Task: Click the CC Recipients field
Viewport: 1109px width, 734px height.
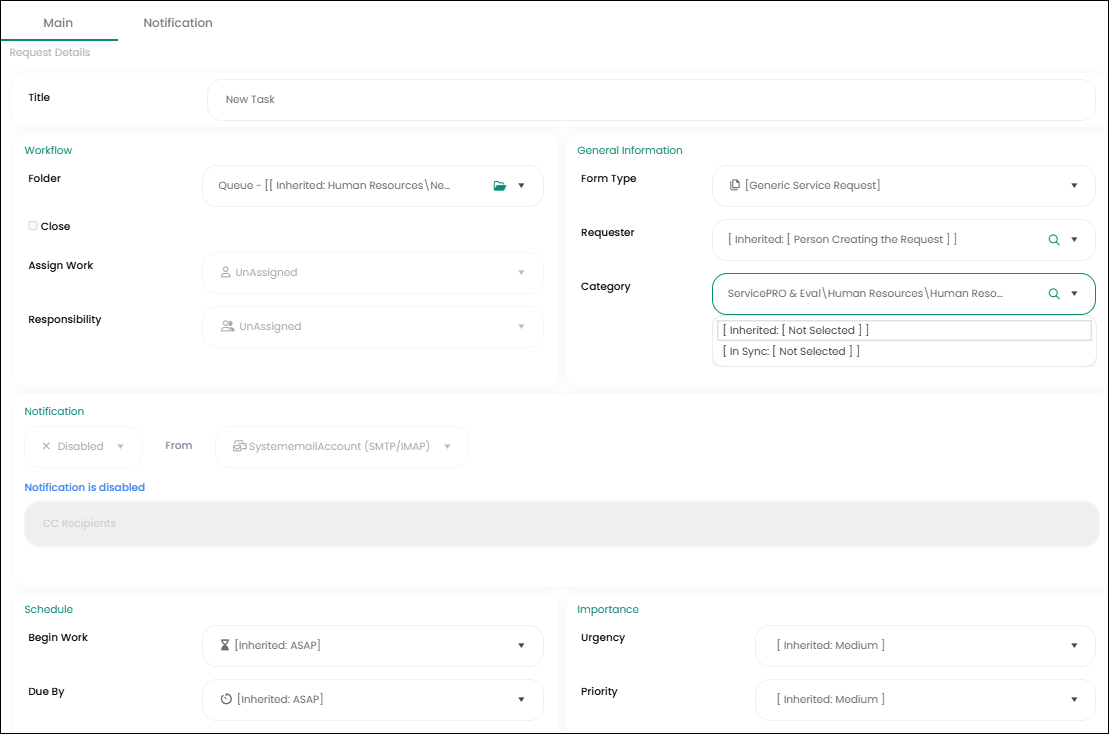Action: 560,524
